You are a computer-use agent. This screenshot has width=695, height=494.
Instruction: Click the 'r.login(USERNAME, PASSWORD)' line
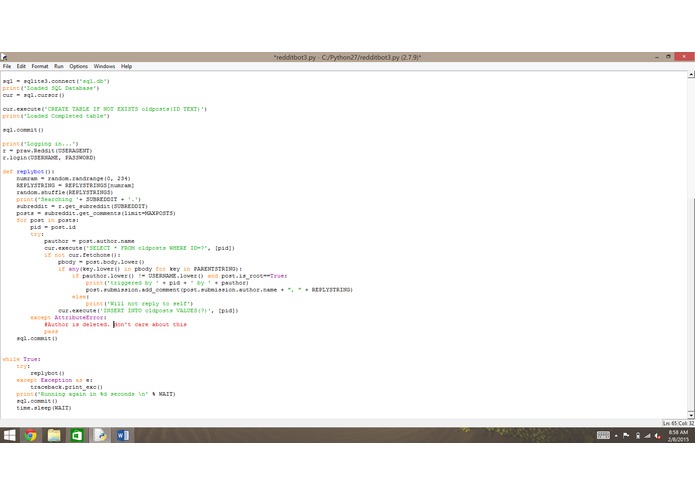click(x=49, y=158)
